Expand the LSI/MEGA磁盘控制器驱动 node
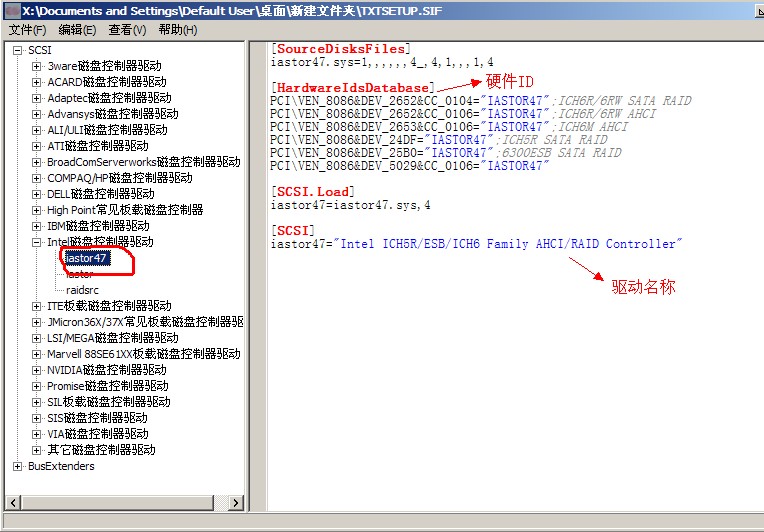The width and height of the screenshot is (764, 532). [37, 338]
